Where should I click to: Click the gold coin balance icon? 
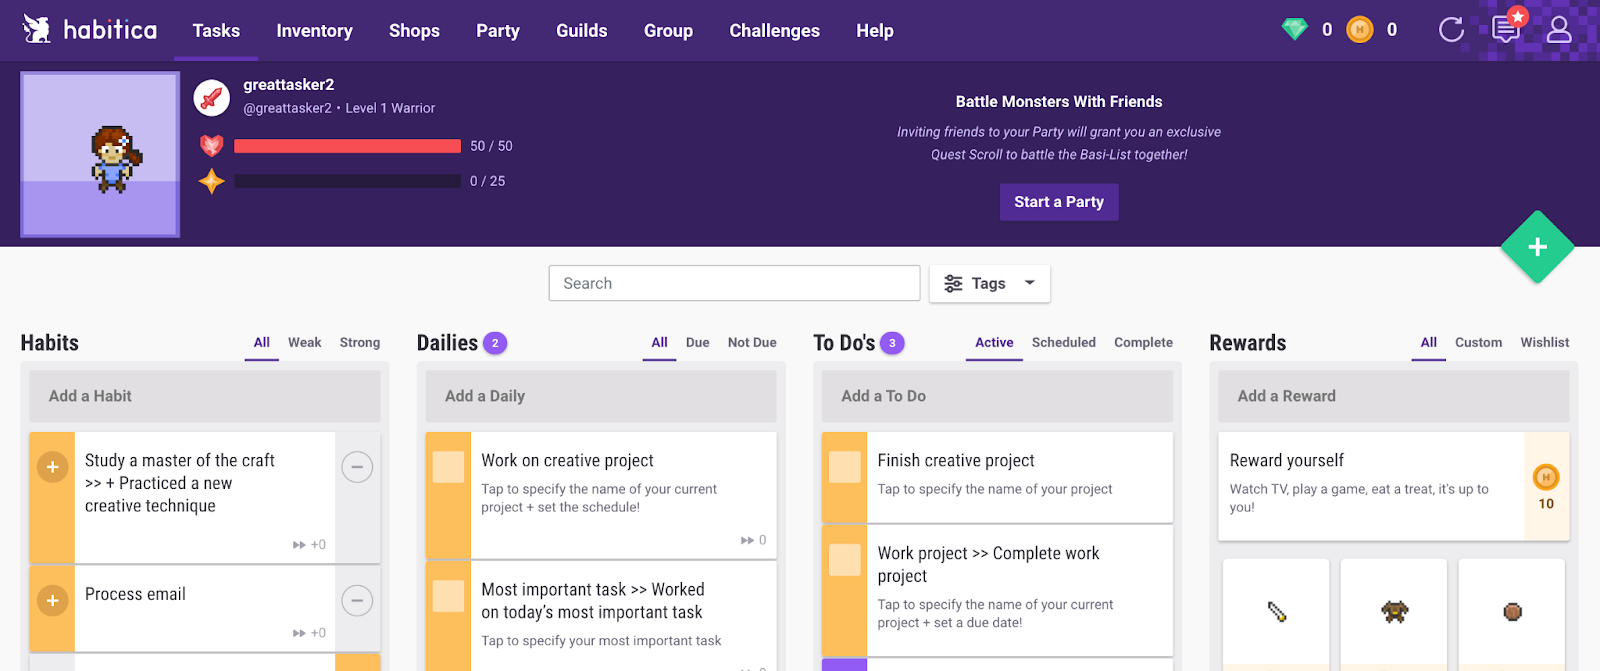1359,30
